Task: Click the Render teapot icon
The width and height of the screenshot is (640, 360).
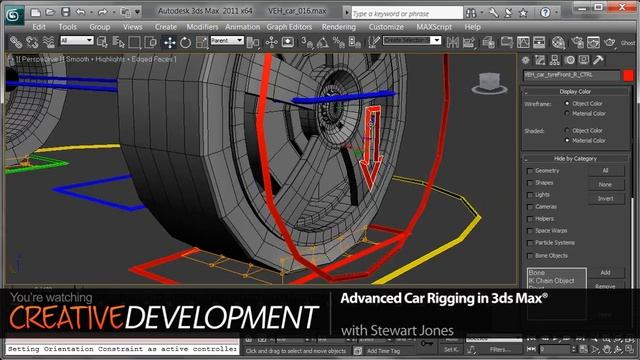Action: point(610,42)
